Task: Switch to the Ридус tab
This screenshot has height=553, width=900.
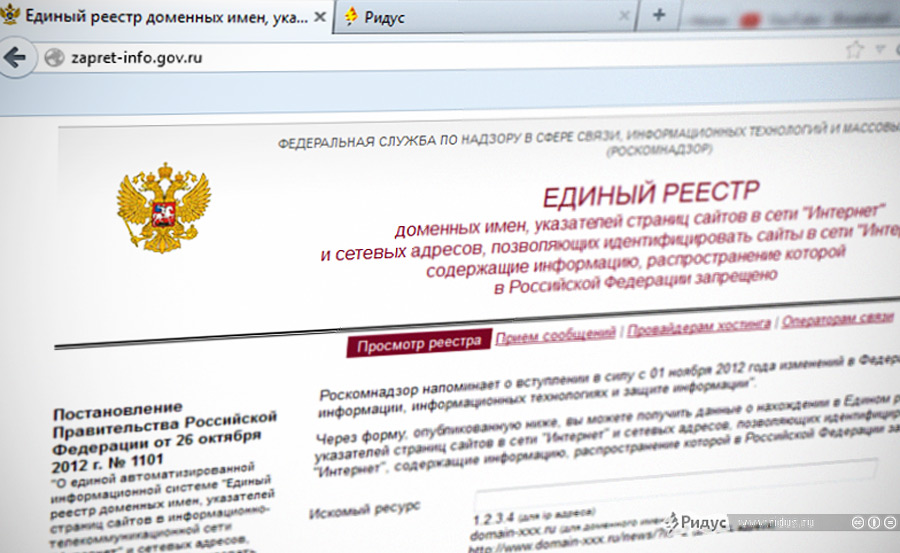Action: pyautogui.click(x=486, y=17)
